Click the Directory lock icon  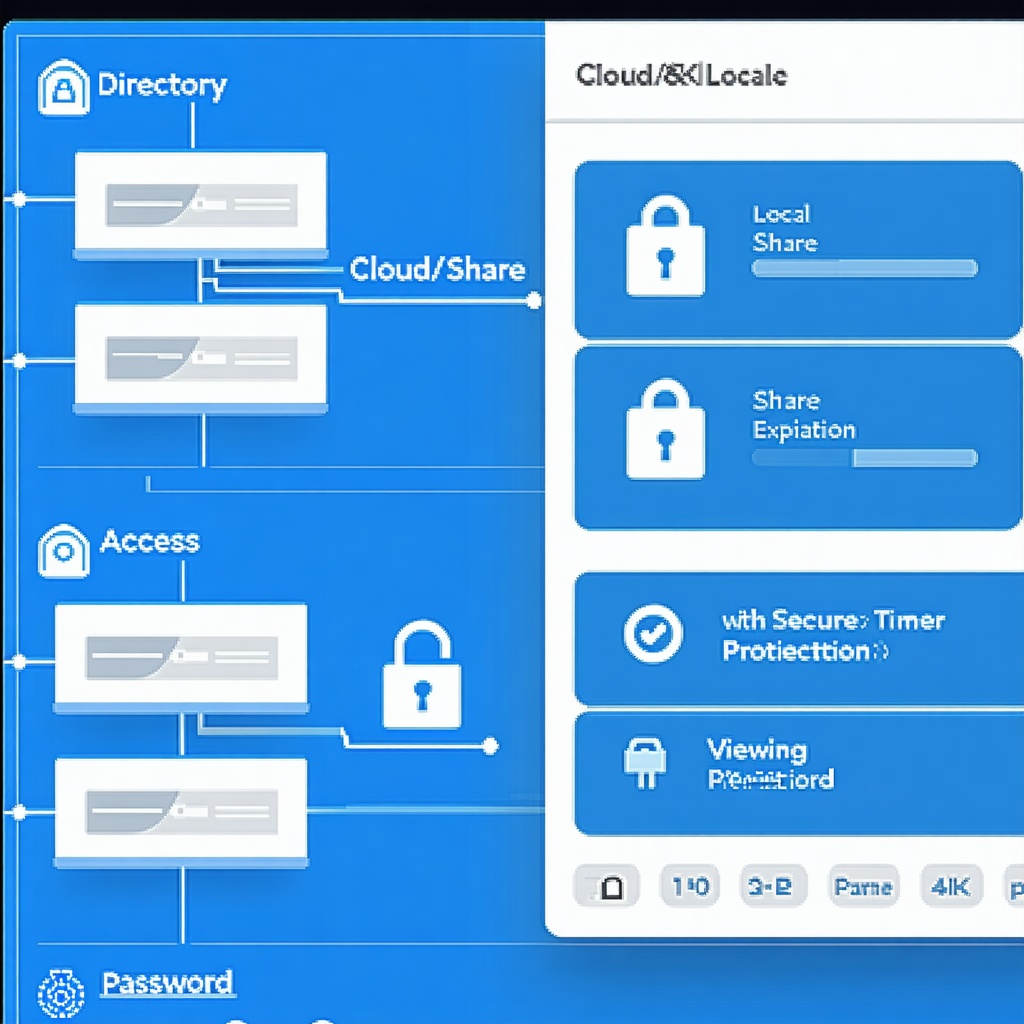pyautogui.click(x=63, y=89)
